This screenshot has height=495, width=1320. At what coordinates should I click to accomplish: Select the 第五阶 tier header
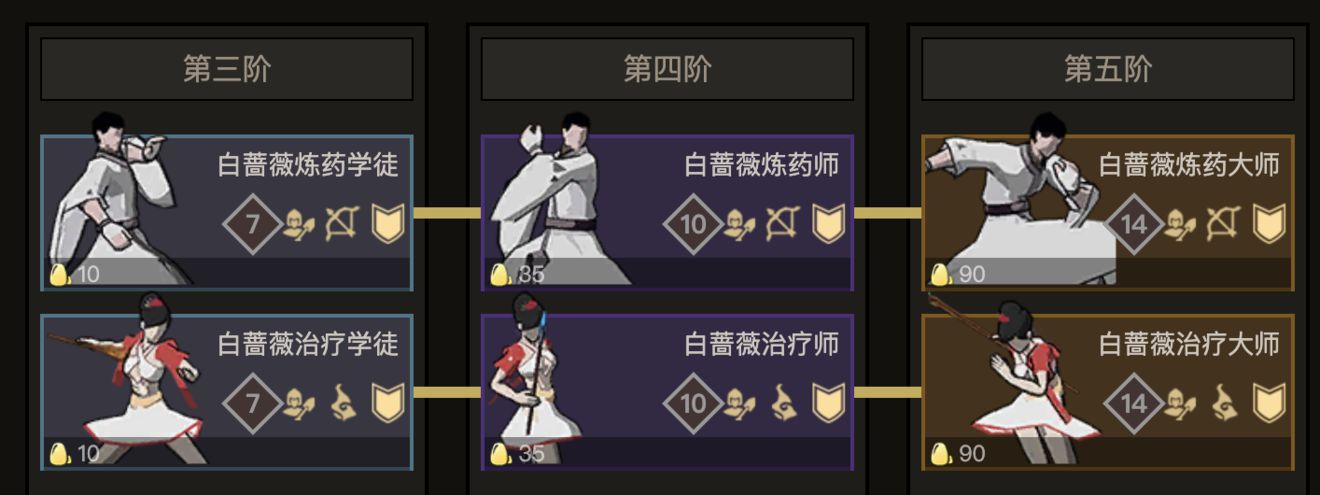point(1108,69)
